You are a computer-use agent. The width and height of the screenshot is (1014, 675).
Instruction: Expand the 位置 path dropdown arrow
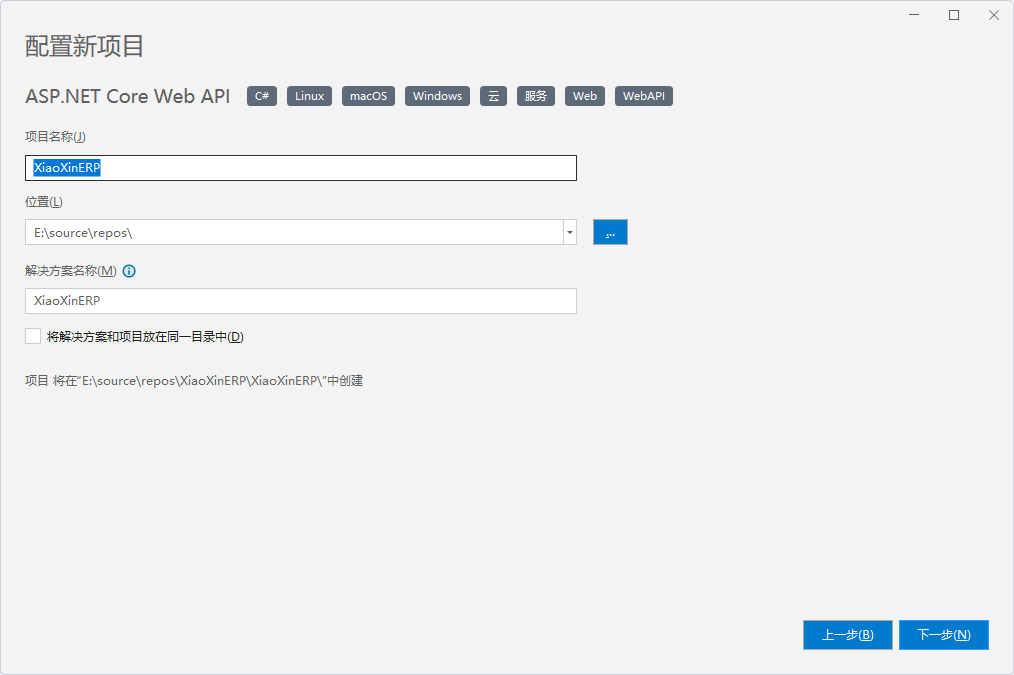click(569, 232)
